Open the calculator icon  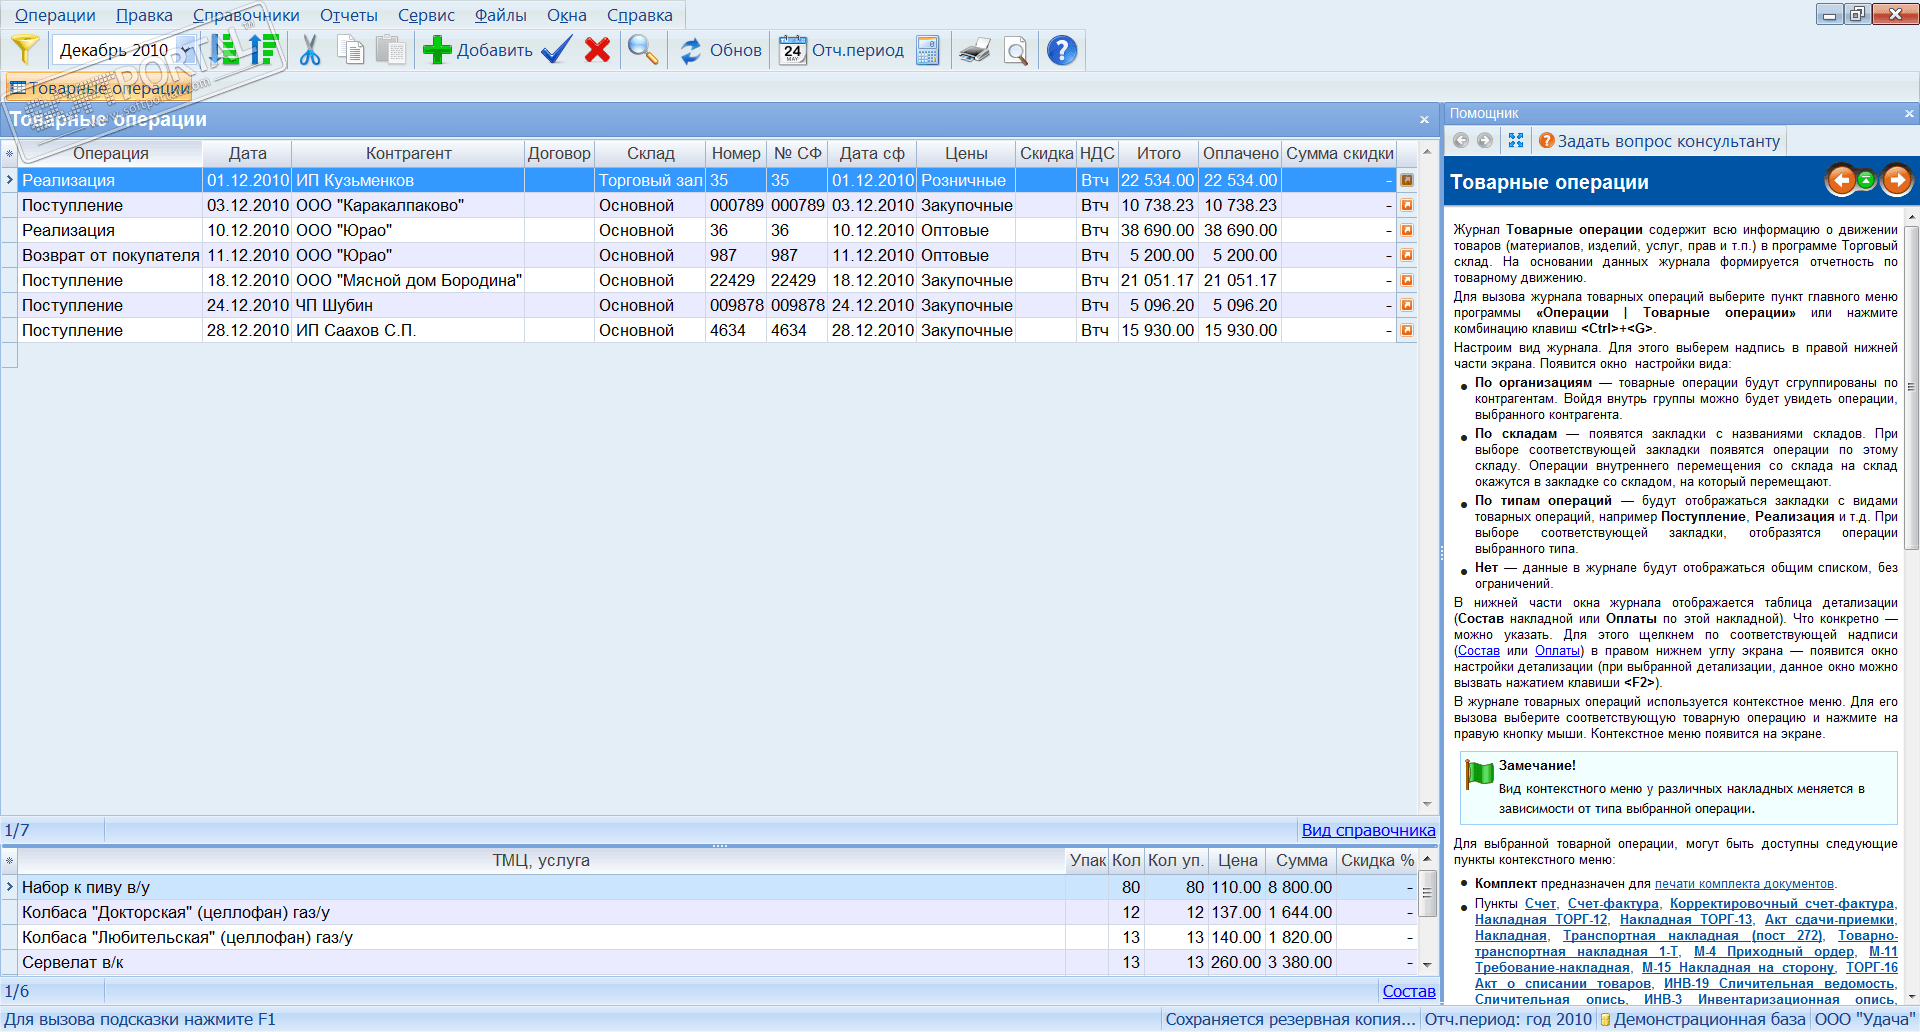pos(928,50)
